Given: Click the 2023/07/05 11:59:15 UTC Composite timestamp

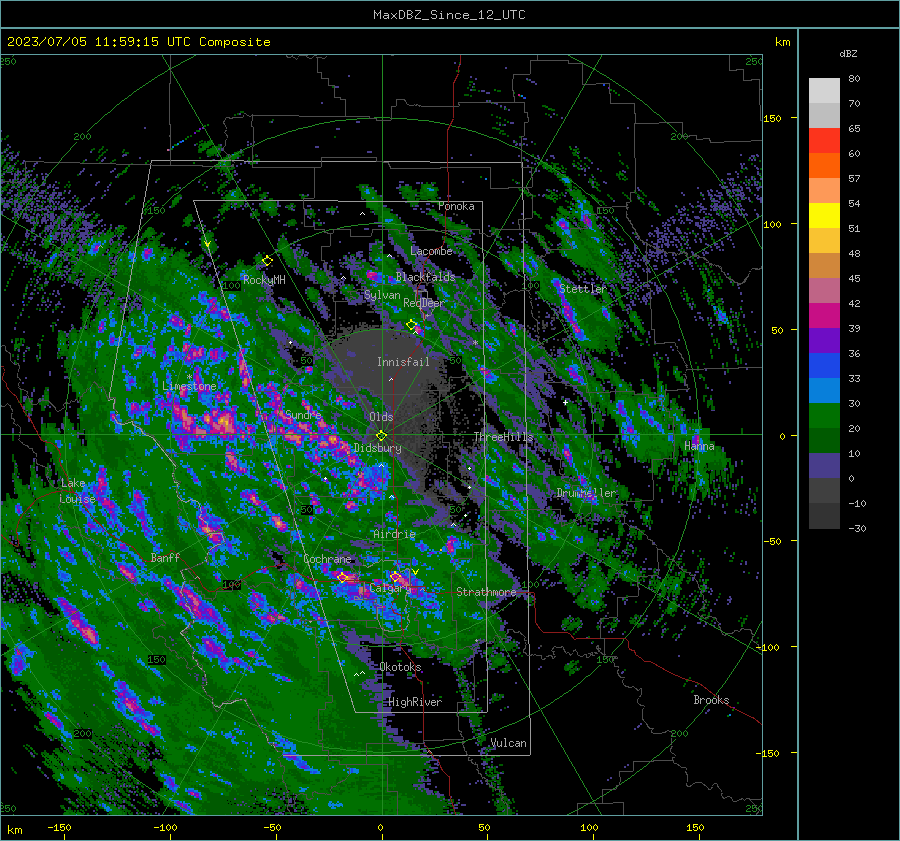Looking at the screenshot, I should click(138, 42).
